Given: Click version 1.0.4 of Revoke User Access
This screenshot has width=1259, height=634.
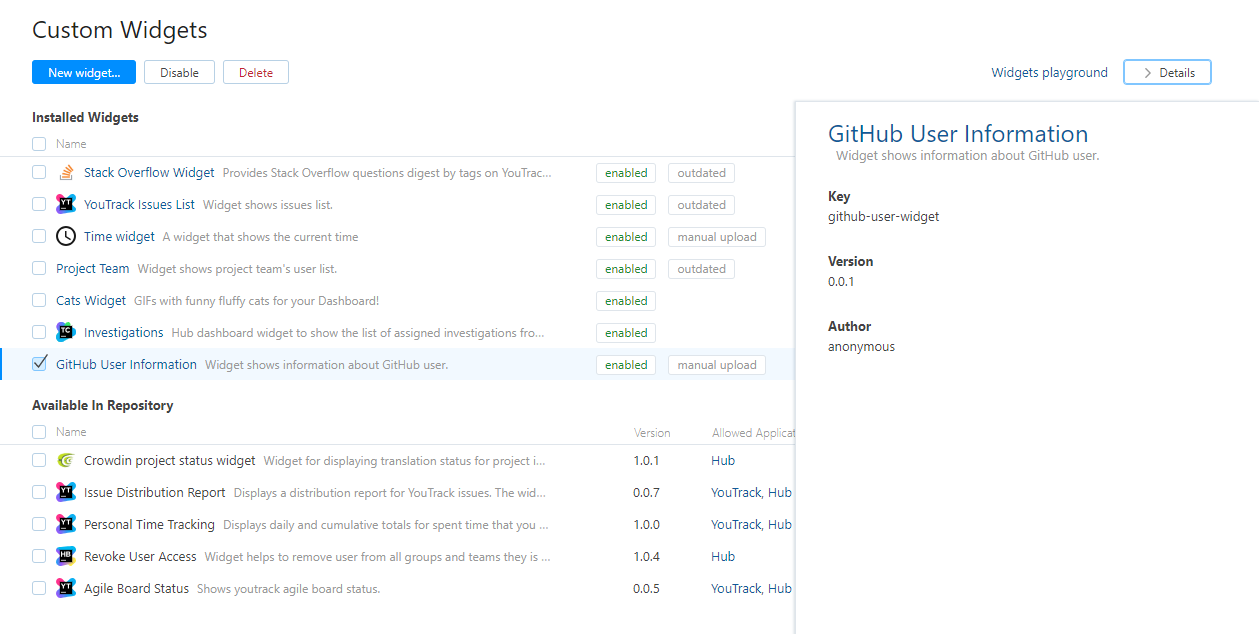Looking at the screenshot, I should [646, 557].
